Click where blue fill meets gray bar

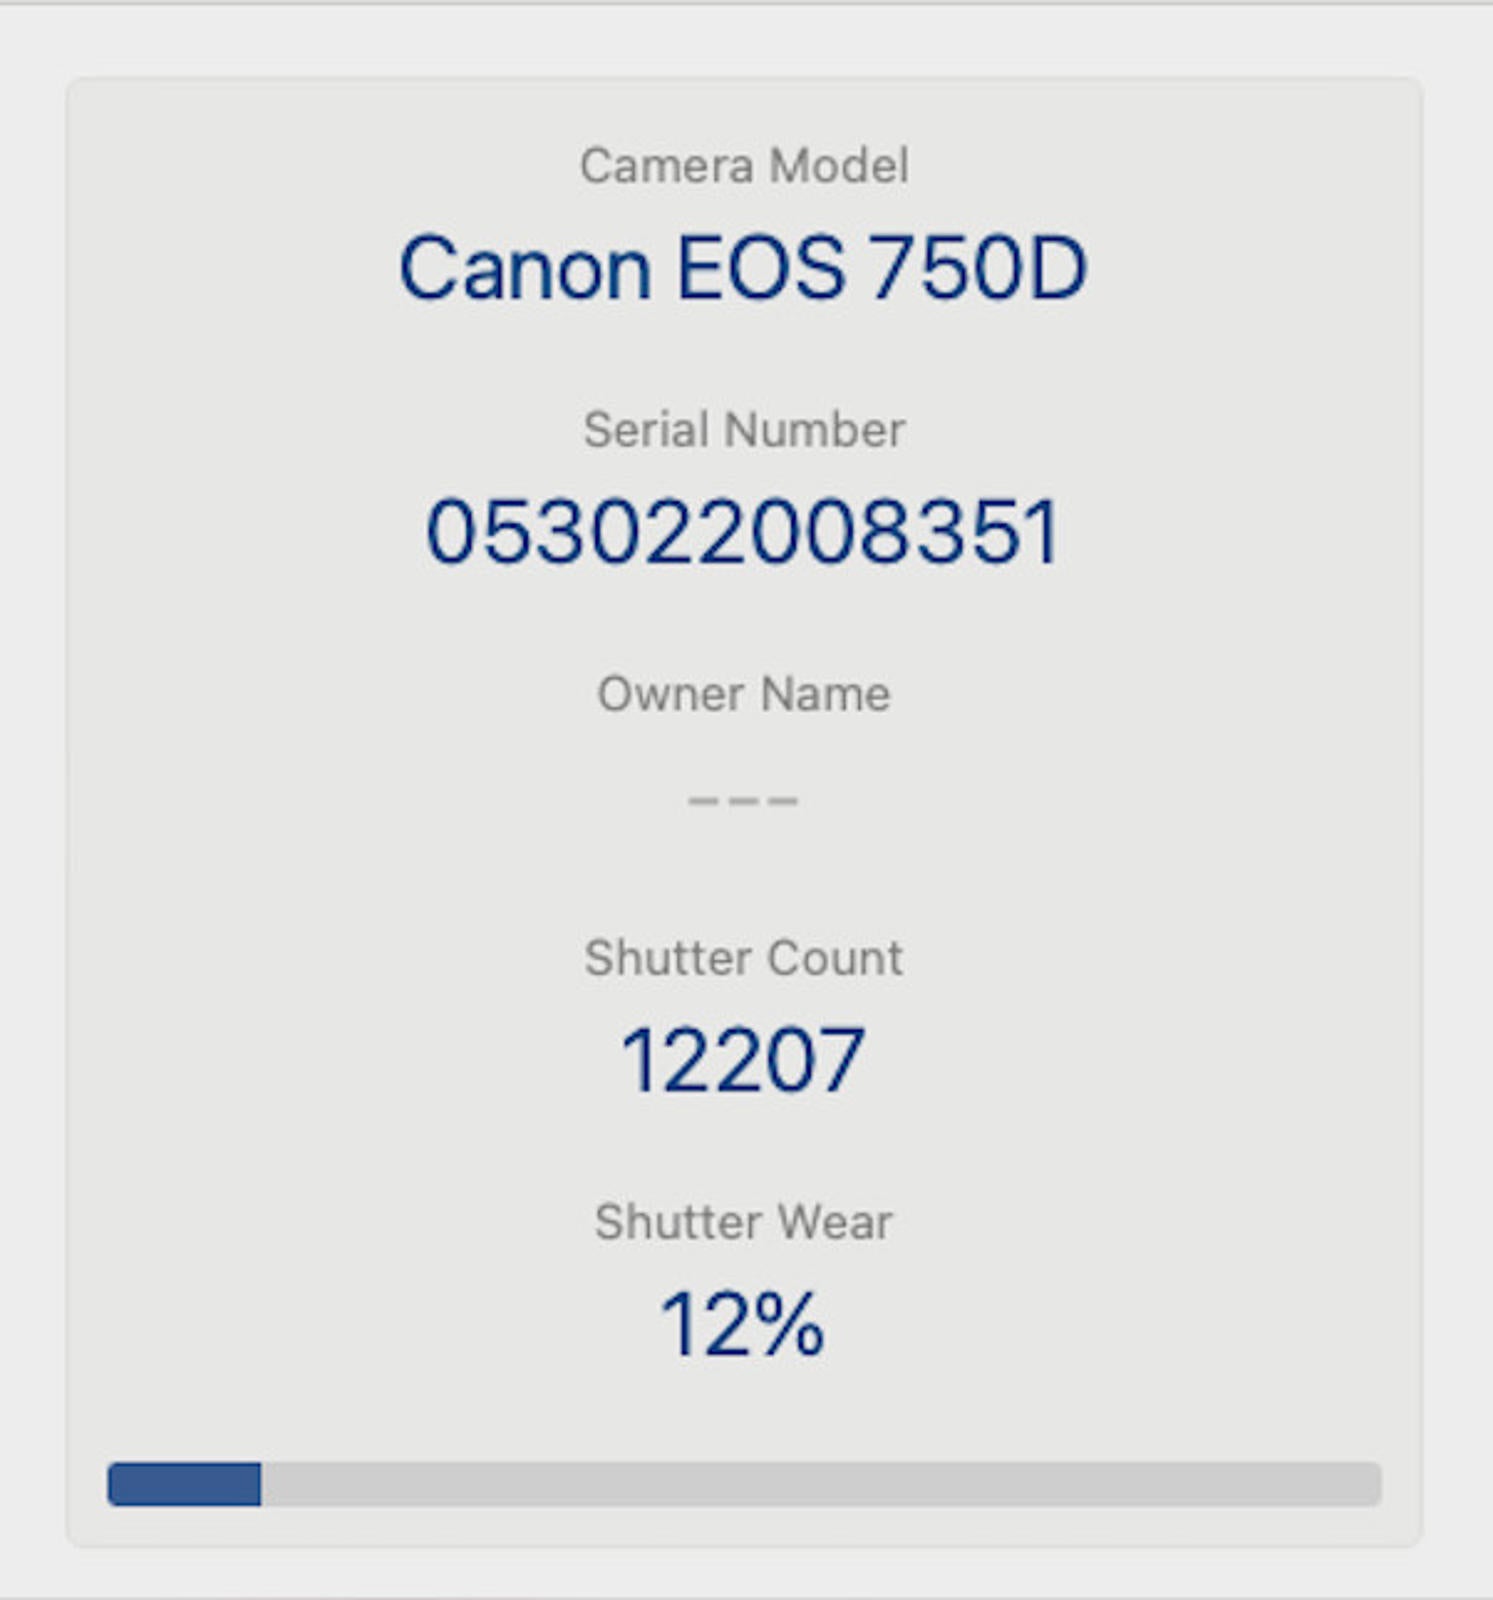coord(261,1484)
